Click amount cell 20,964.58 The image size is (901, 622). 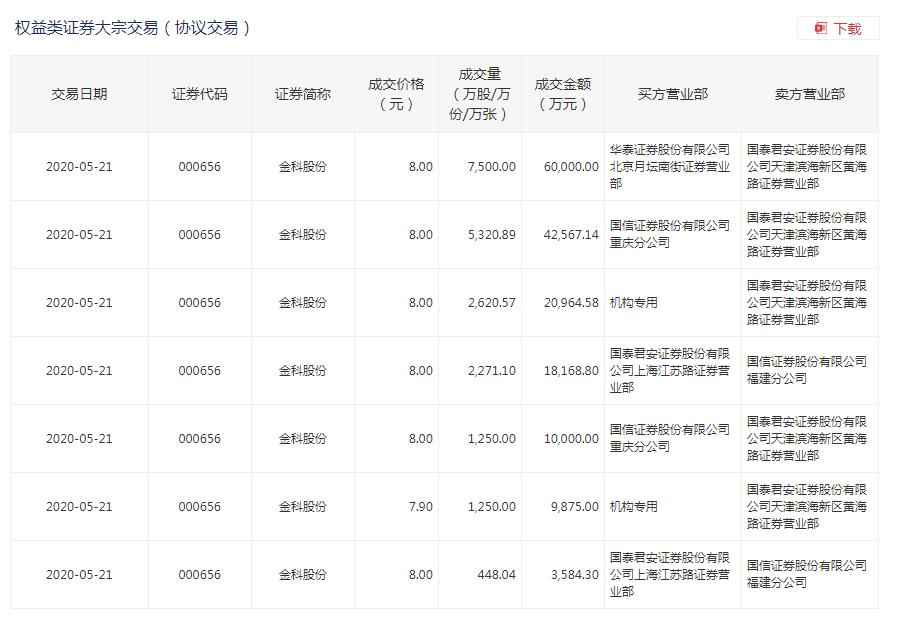[571, 302]
